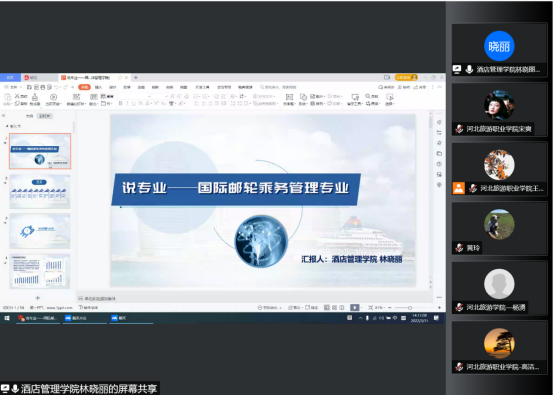553x395 pixels.
Task: Select the fourth slide thumbnail with charts
Action: 40,272
